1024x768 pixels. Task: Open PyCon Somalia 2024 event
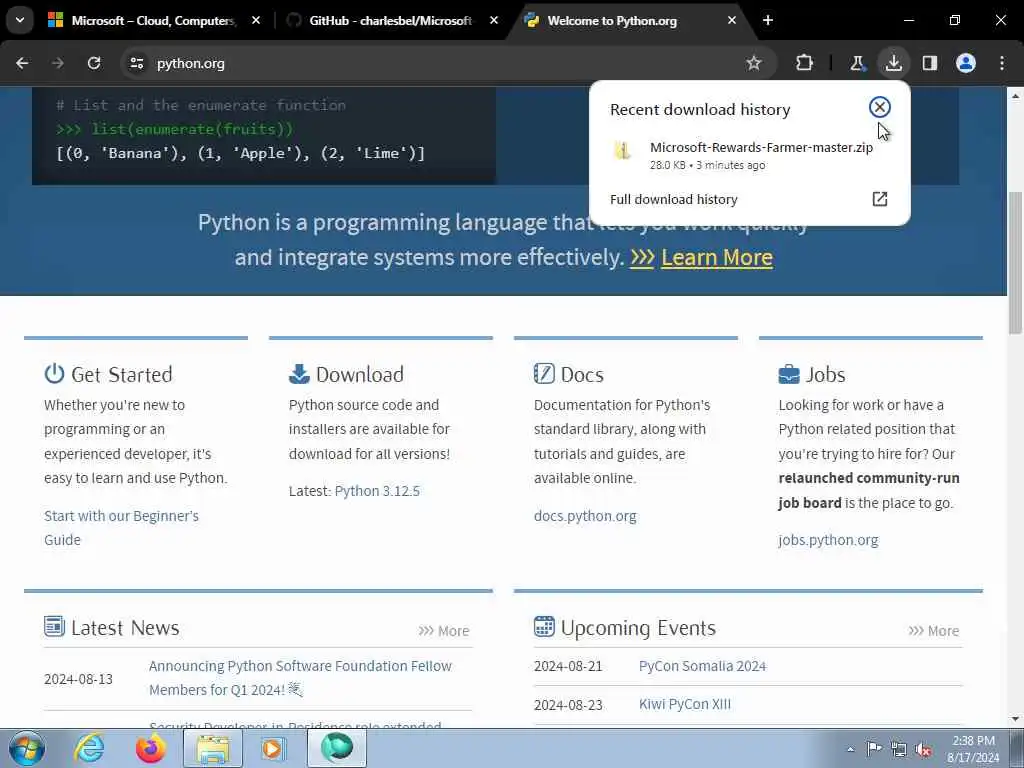pos(702,666)
